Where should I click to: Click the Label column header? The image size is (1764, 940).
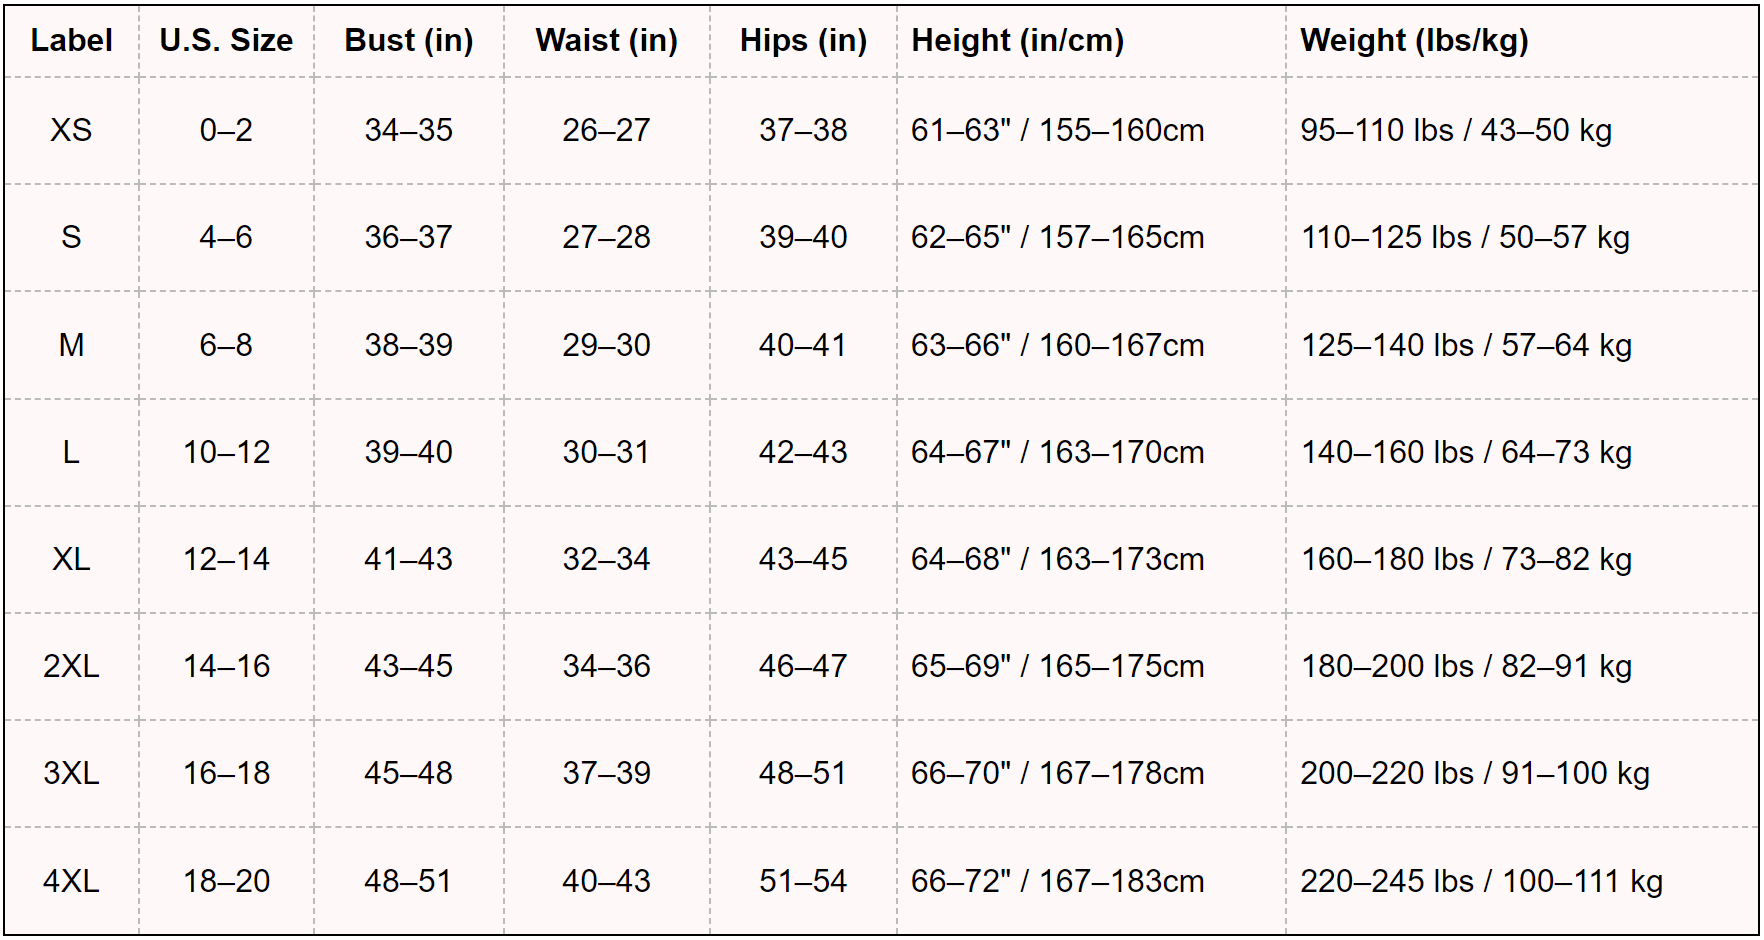tap(71, 41)
